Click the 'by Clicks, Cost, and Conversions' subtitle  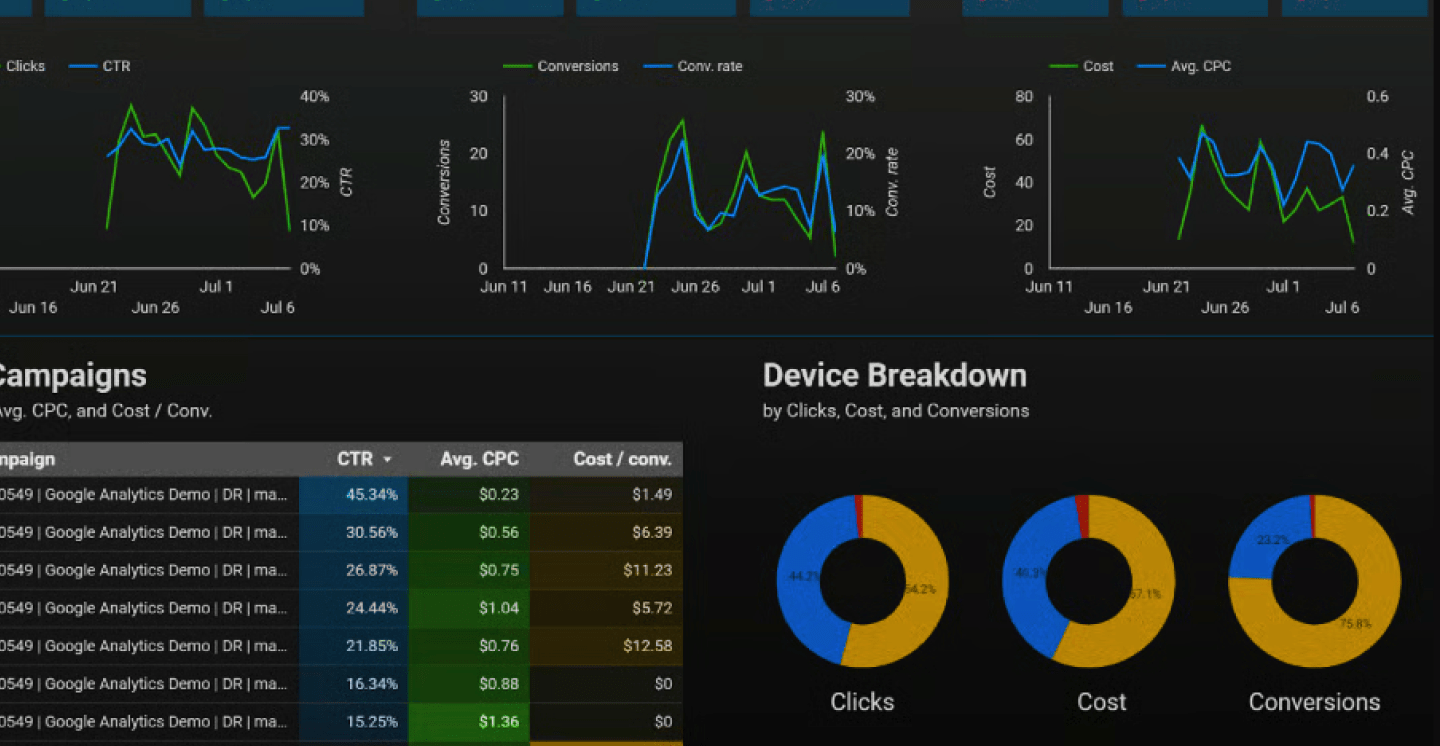click(x=896, y=410)
